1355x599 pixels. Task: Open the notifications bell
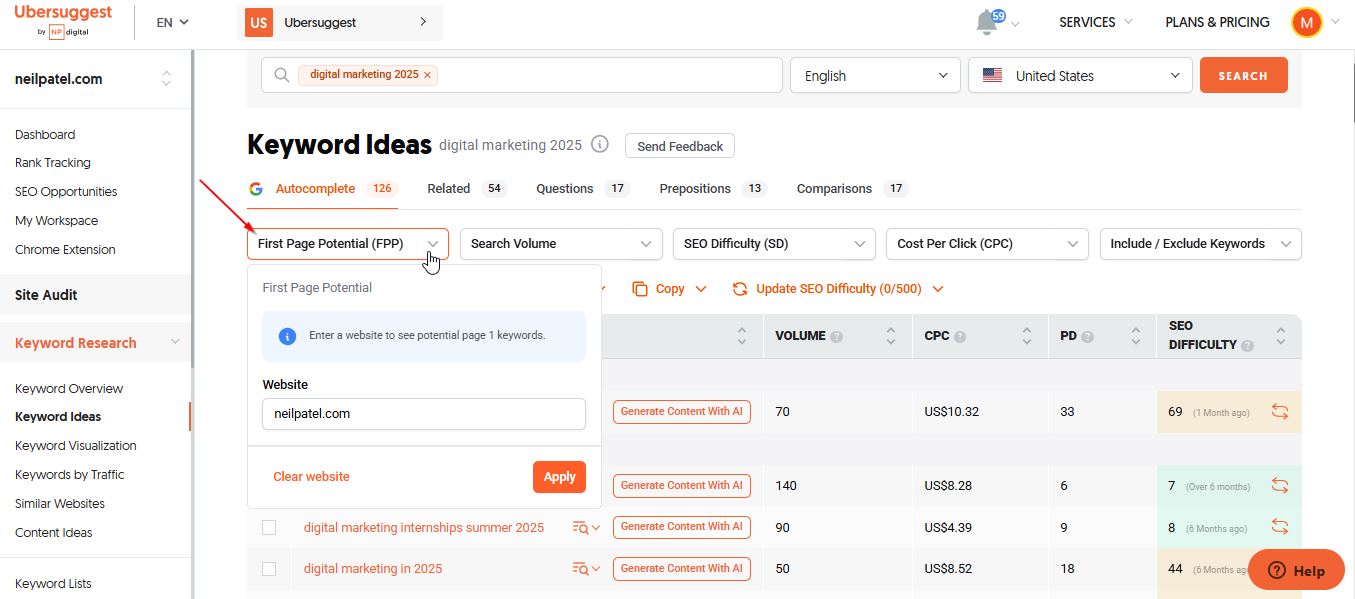(988, 21)
